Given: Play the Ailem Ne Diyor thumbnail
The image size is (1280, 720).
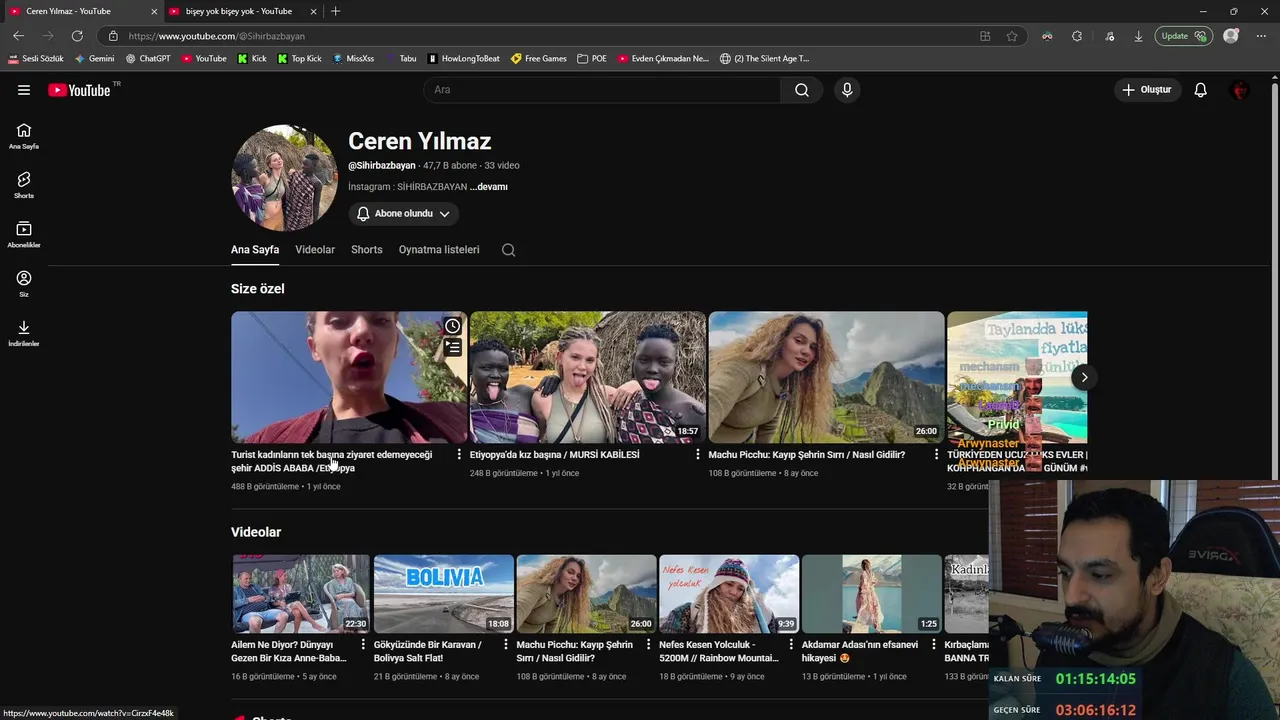Looking at the screenshot, I should tap(301, 594).
